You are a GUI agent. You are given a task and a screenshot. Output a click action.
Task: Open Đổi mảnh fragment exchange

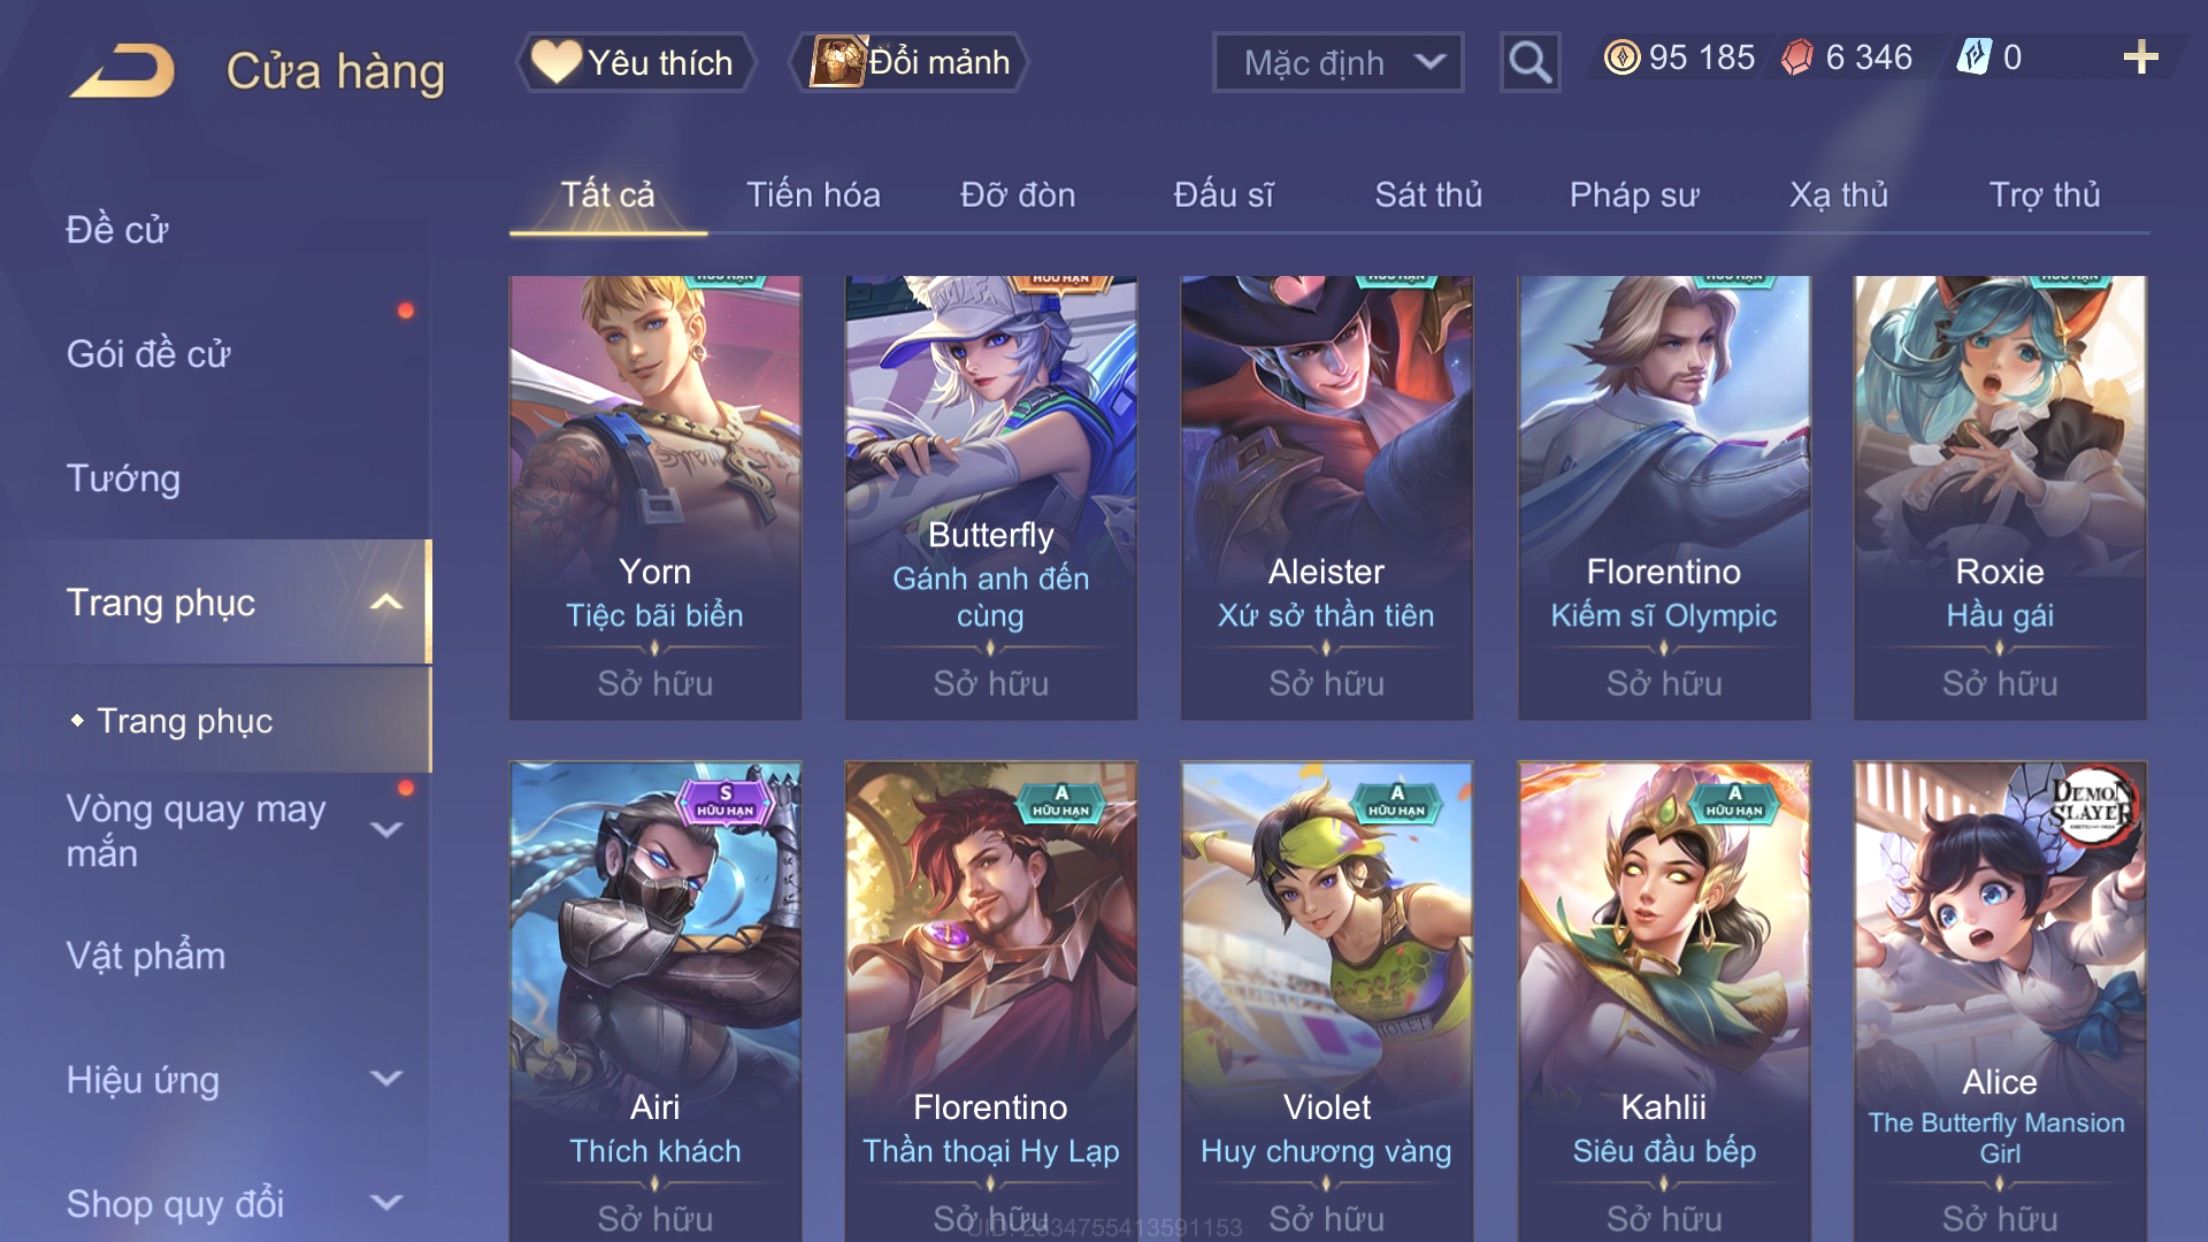910,62
